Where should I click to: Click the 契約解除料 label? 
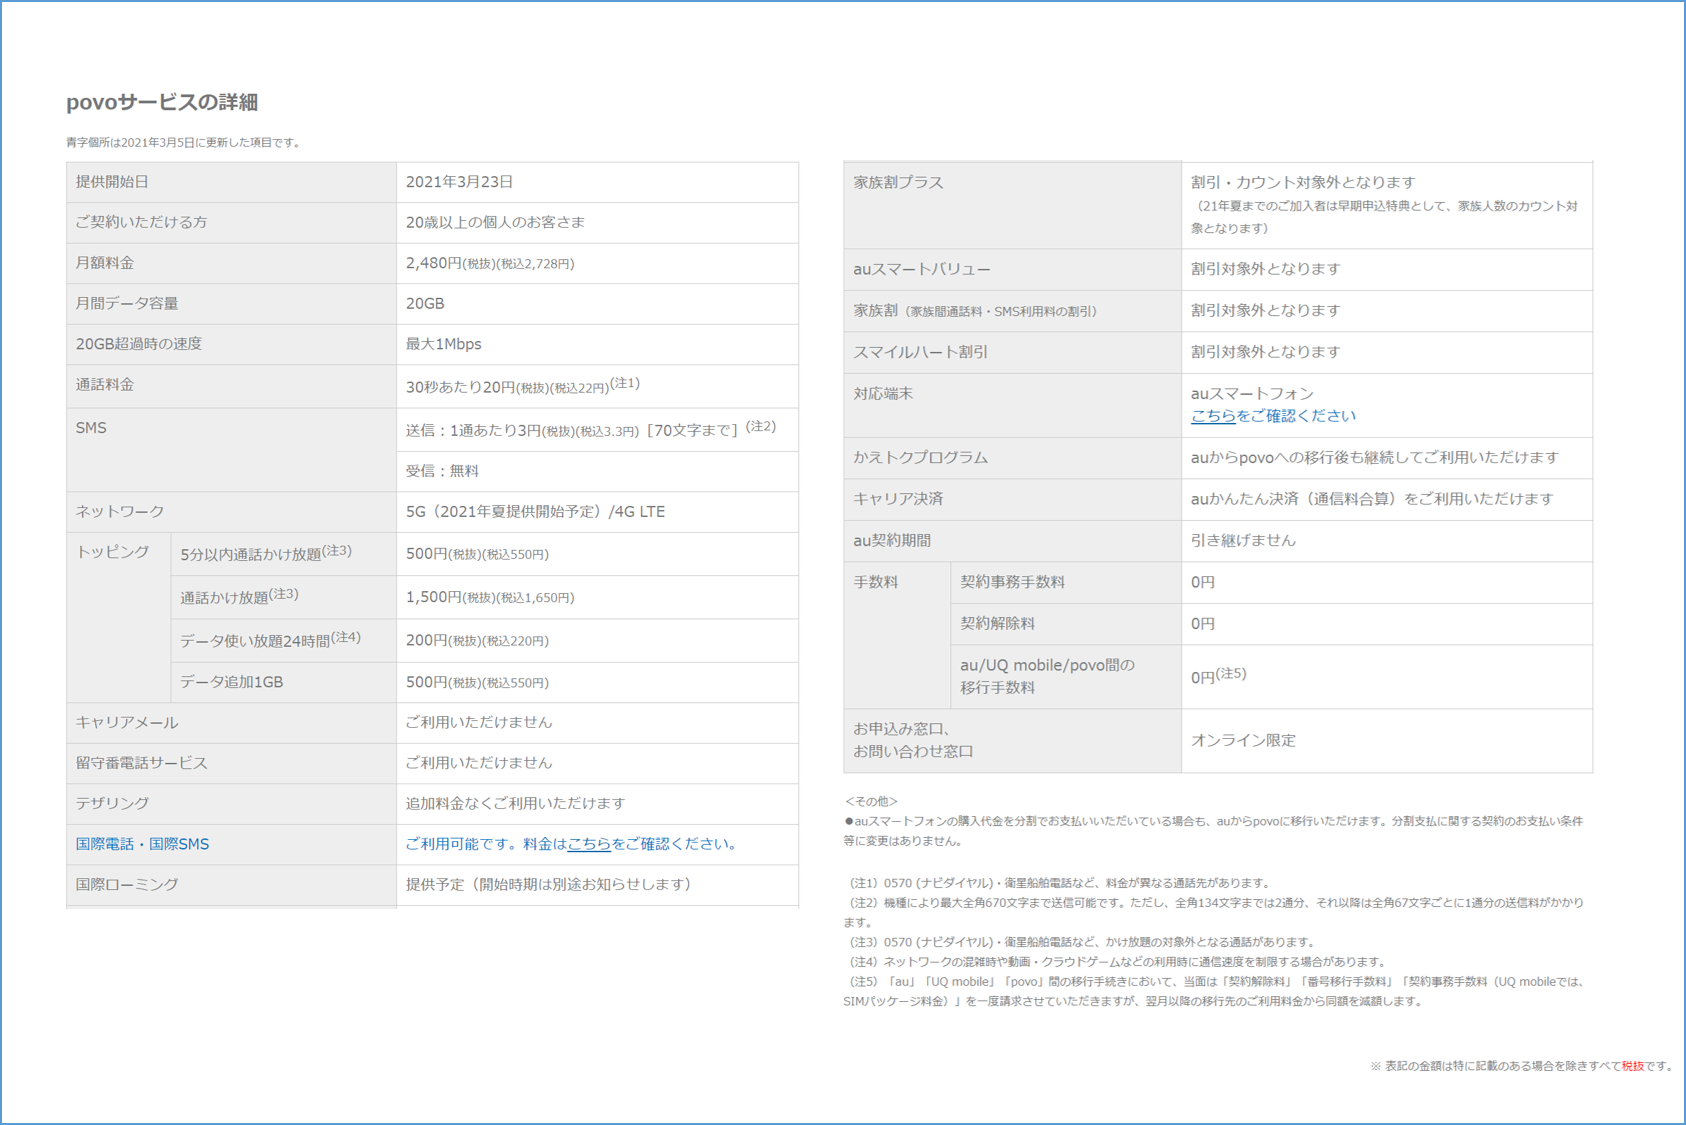997,623
